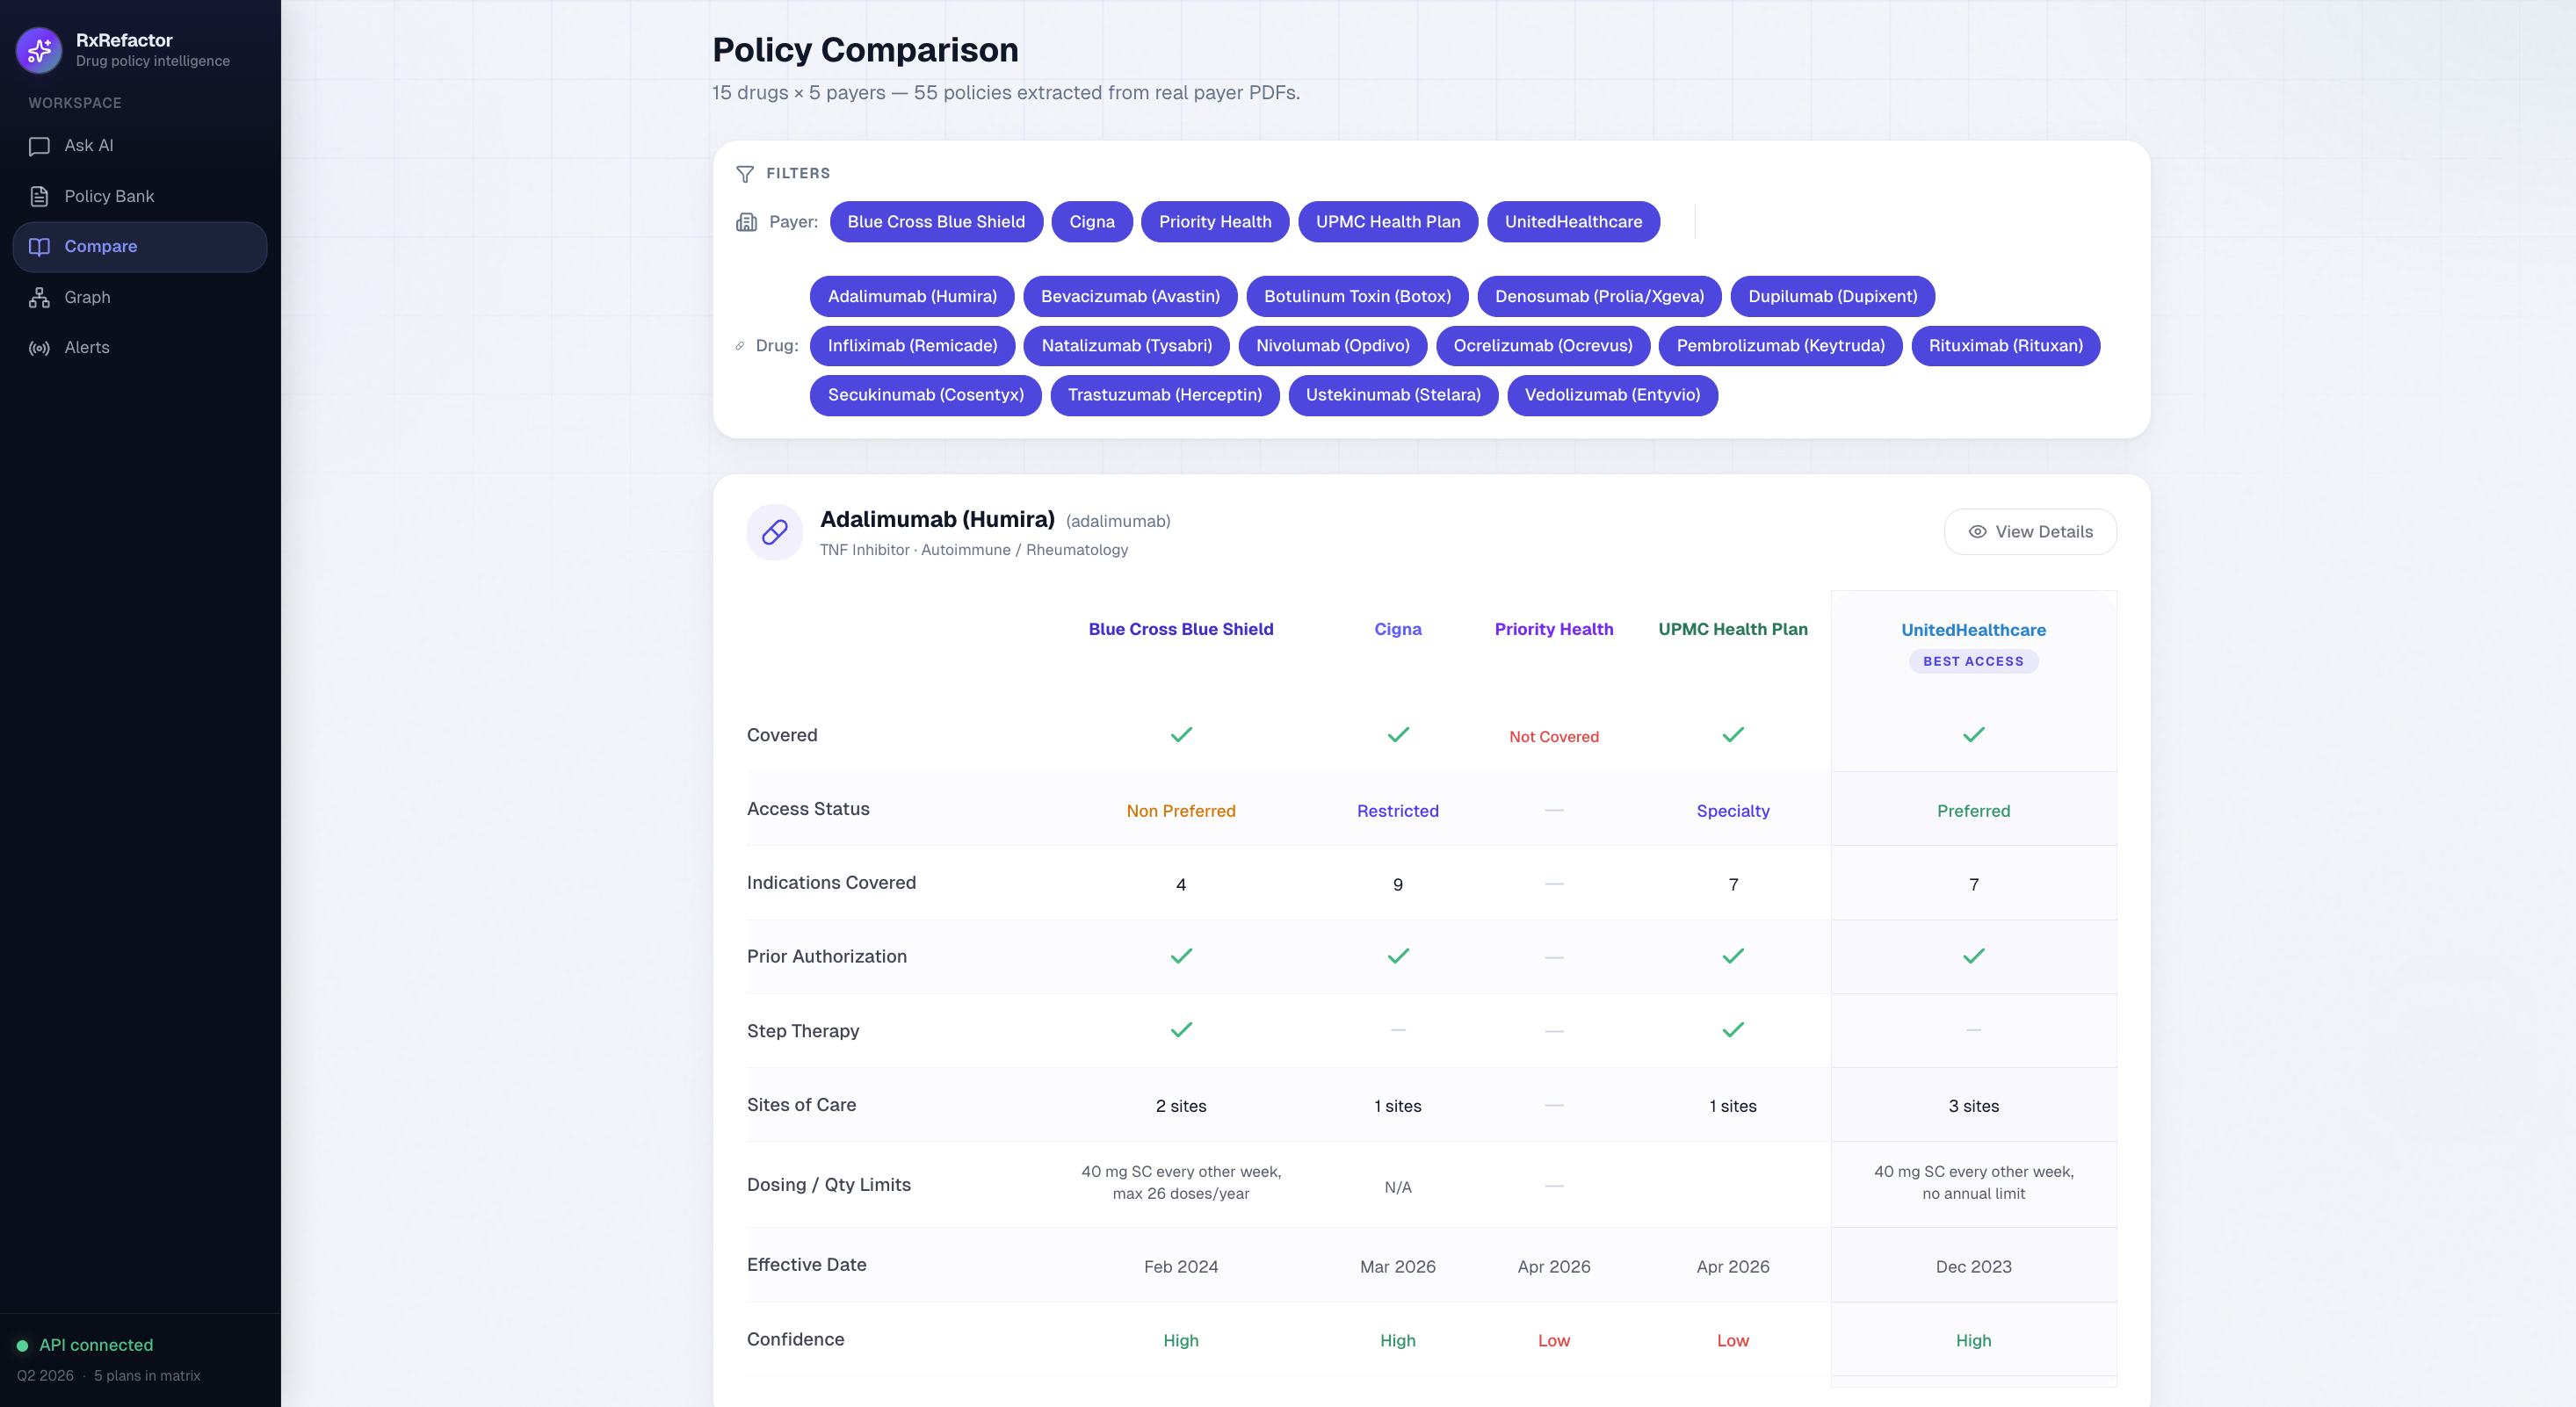Image resolution: width=2576 pixels, height=1407 pixels.
Task: Click the building icon next to Payer
Action: 746,222
